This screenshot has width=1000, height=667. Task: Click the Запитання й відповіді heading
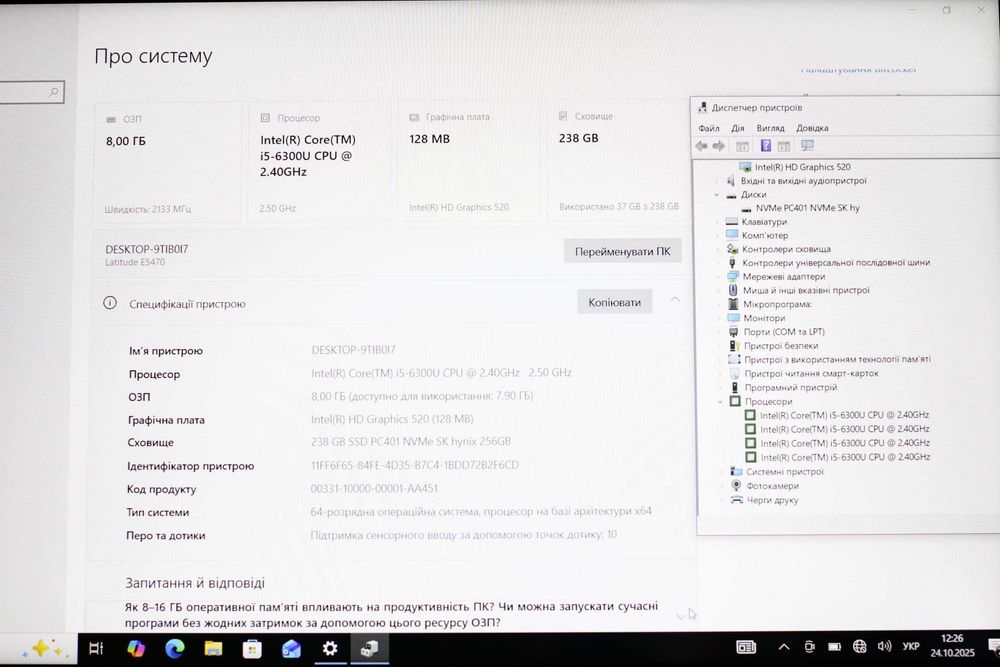[195, 583]
